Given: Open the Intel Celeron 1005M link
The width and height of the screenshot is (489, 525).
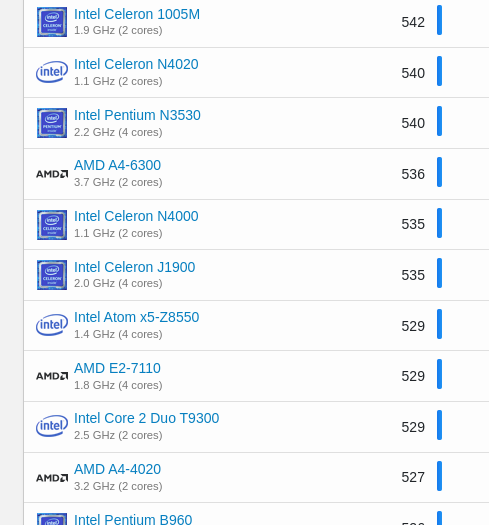Looking at the screenshot, I should click(x=137, y=14).
